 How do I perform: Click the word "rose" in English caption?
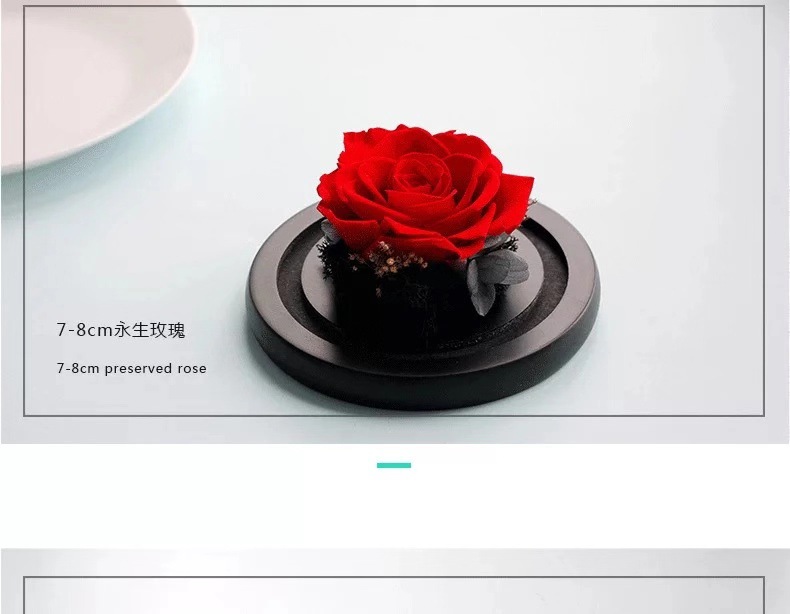tap(192, 368)
